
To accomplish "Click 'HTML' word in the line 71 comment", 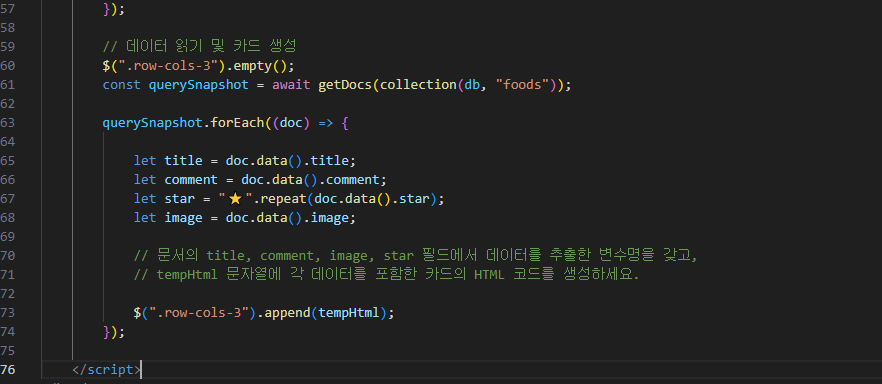I will (x=489, y=275).
